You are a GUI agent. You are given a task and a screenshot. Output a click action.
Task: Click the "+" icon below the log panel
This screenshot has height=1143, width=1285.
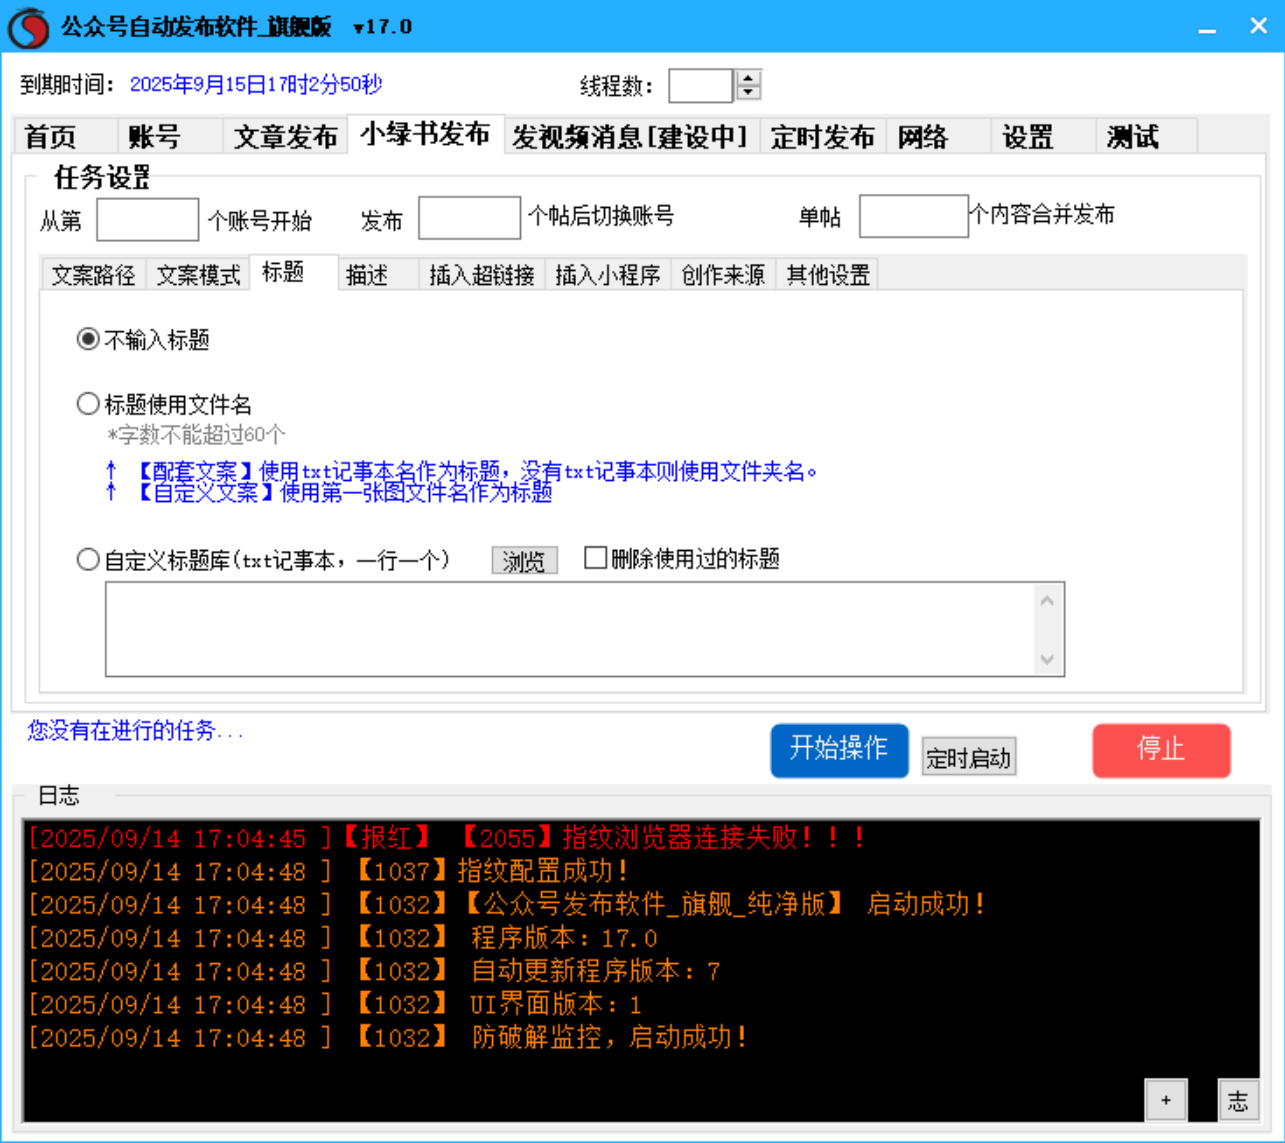(1164, 1099)
